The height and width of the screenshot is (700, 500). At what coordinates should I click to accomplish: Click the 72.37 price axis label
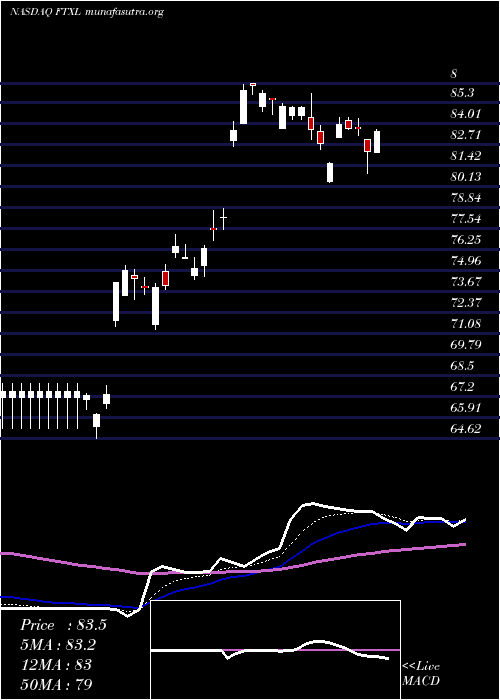click(x=466, y=303)
